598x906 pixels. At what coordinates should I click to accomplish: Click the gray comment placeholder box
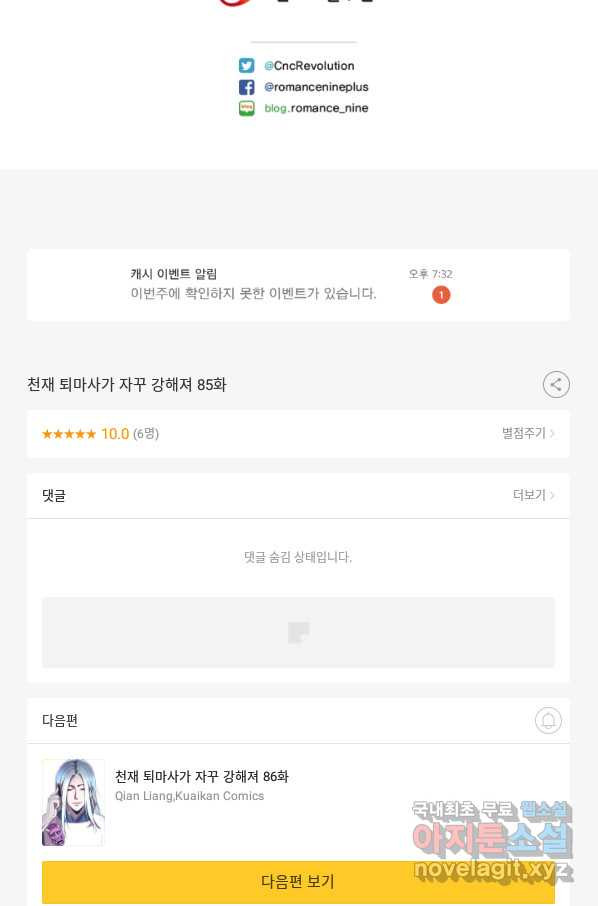[298, 633]
